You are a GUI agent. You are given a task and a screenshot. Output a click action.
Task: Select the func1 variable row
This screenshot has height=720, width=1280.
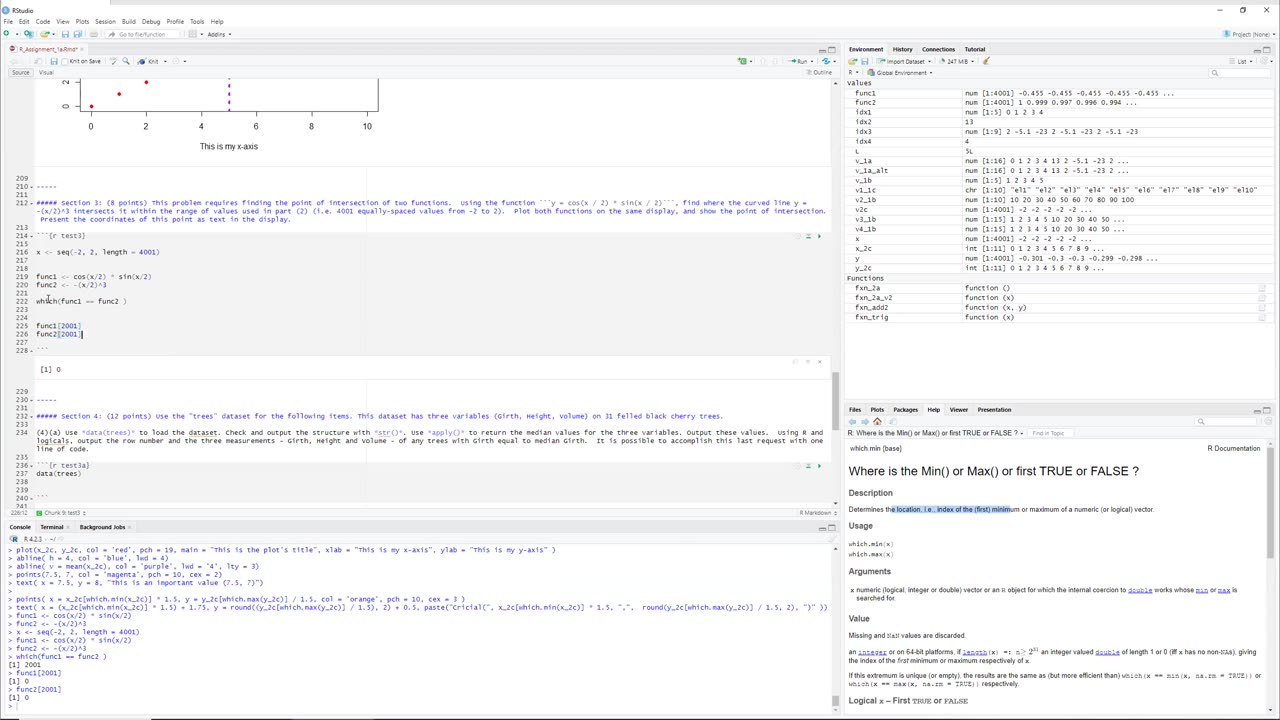[1058, 93]
